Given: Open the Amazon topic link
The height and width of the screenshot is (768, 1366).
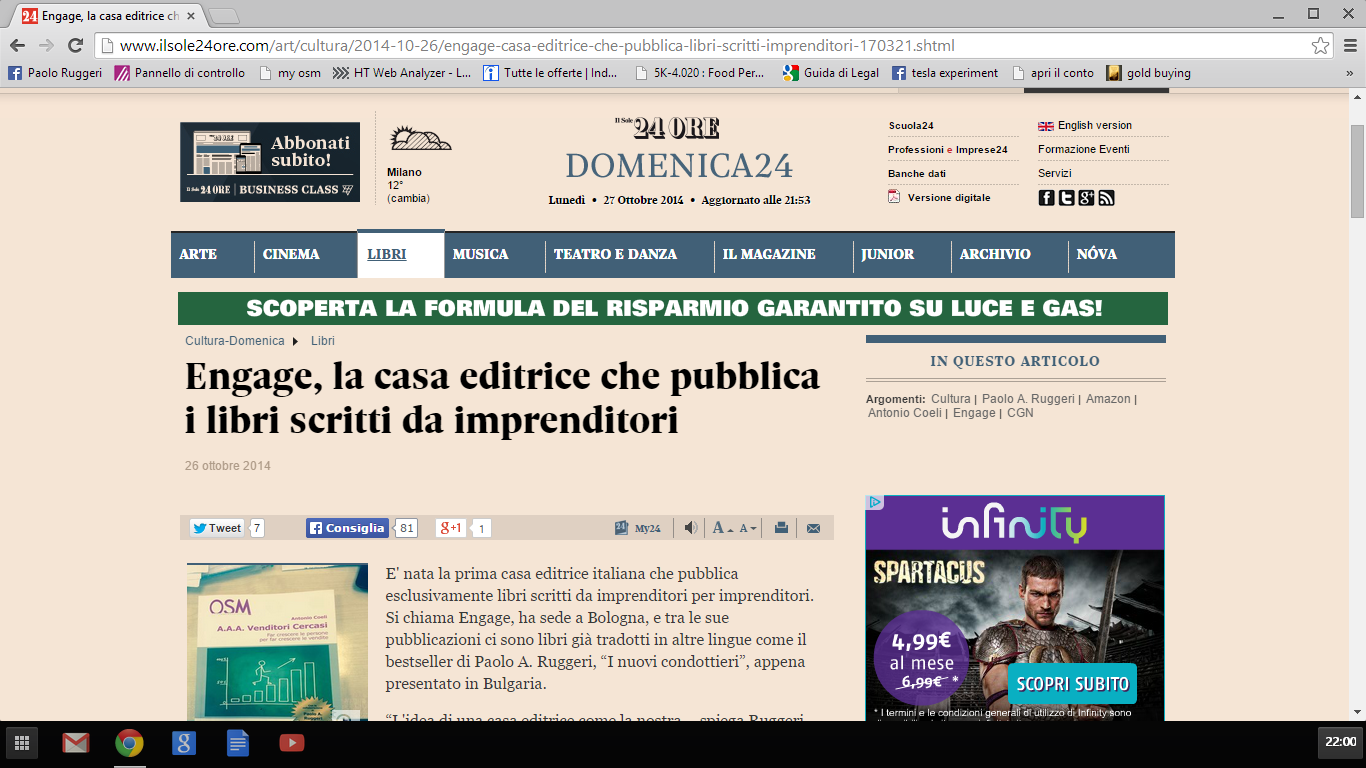Looking at the screenshot, I should pyautogui.click(x=1108, y=399).
